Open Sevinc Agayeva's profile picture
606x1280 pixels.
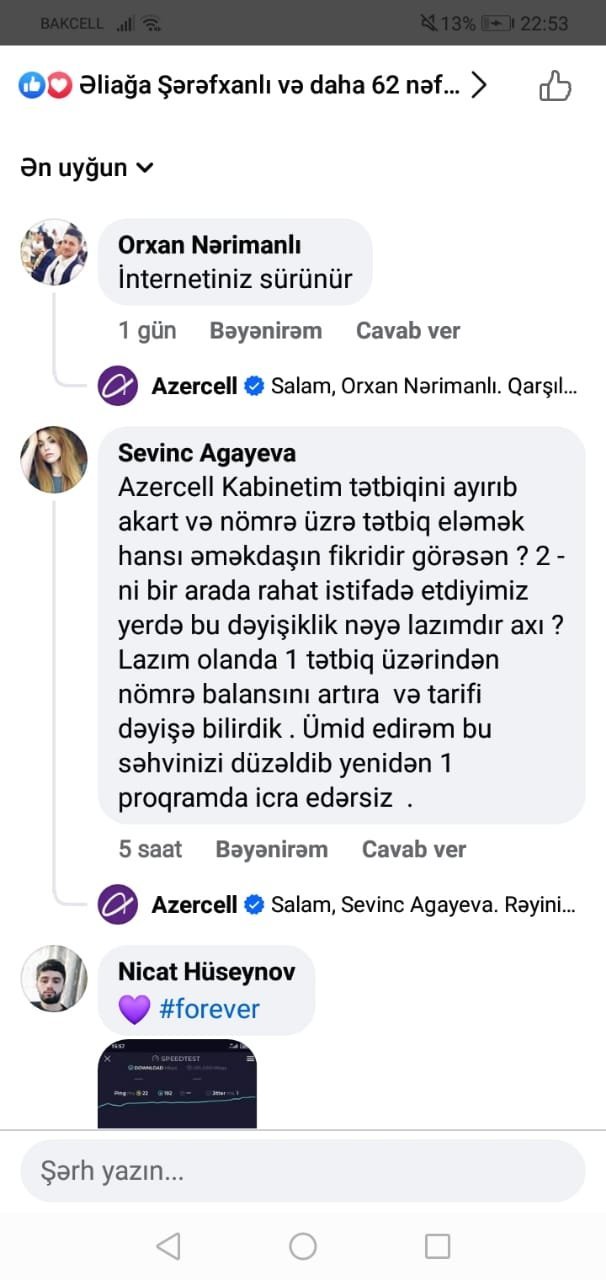54,459
